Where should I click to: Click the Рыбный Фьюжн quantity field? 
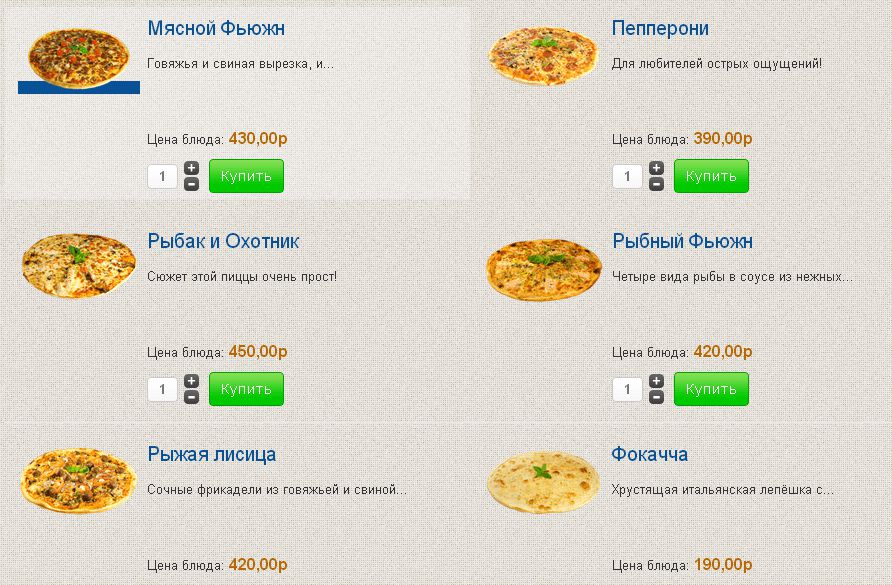point(627,390)
